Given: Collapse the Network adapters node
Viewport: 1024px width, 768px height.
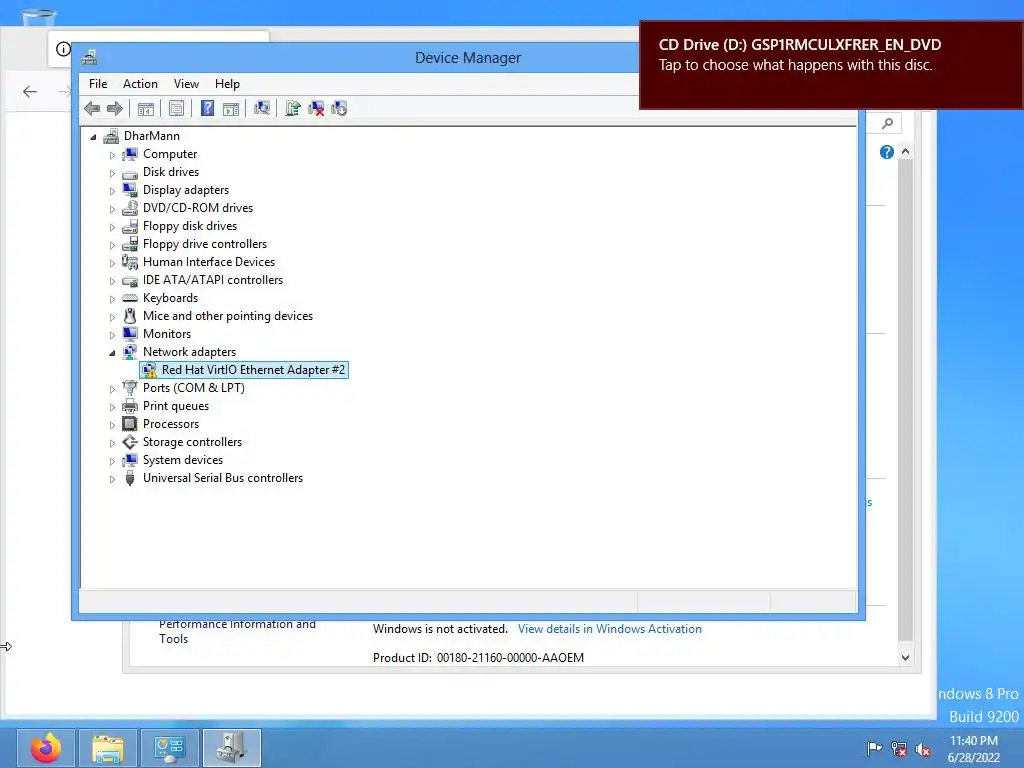Looking at the screenshot, I should [x=112, y=353].
